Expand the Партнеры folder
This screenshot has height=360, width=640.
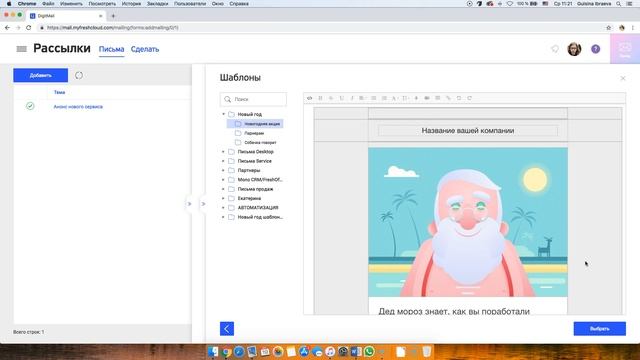point(223,170)
